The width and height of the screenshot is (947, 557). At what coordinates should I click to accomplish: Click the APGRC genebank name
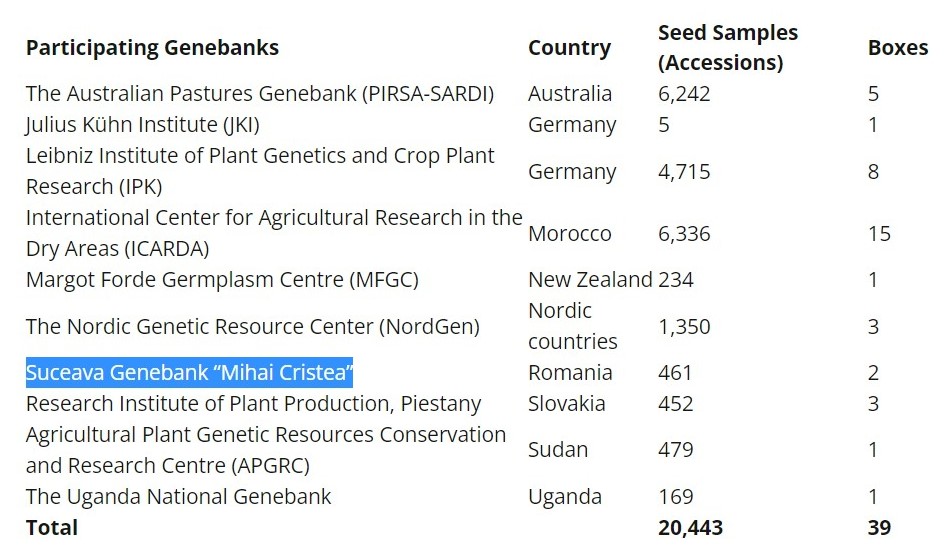pos(266,450)
